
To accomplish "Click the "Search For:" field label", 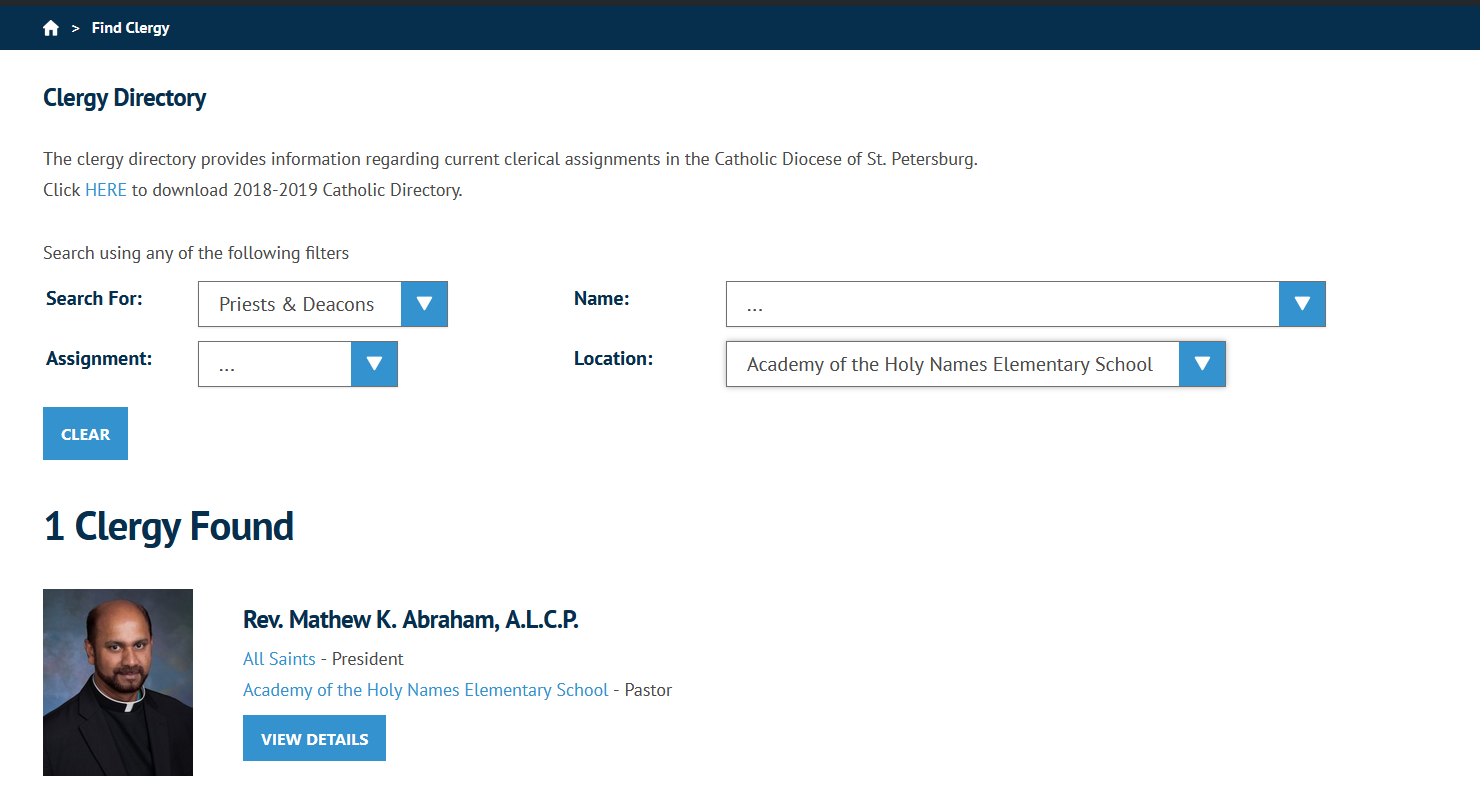I will [x=94, y=298].
